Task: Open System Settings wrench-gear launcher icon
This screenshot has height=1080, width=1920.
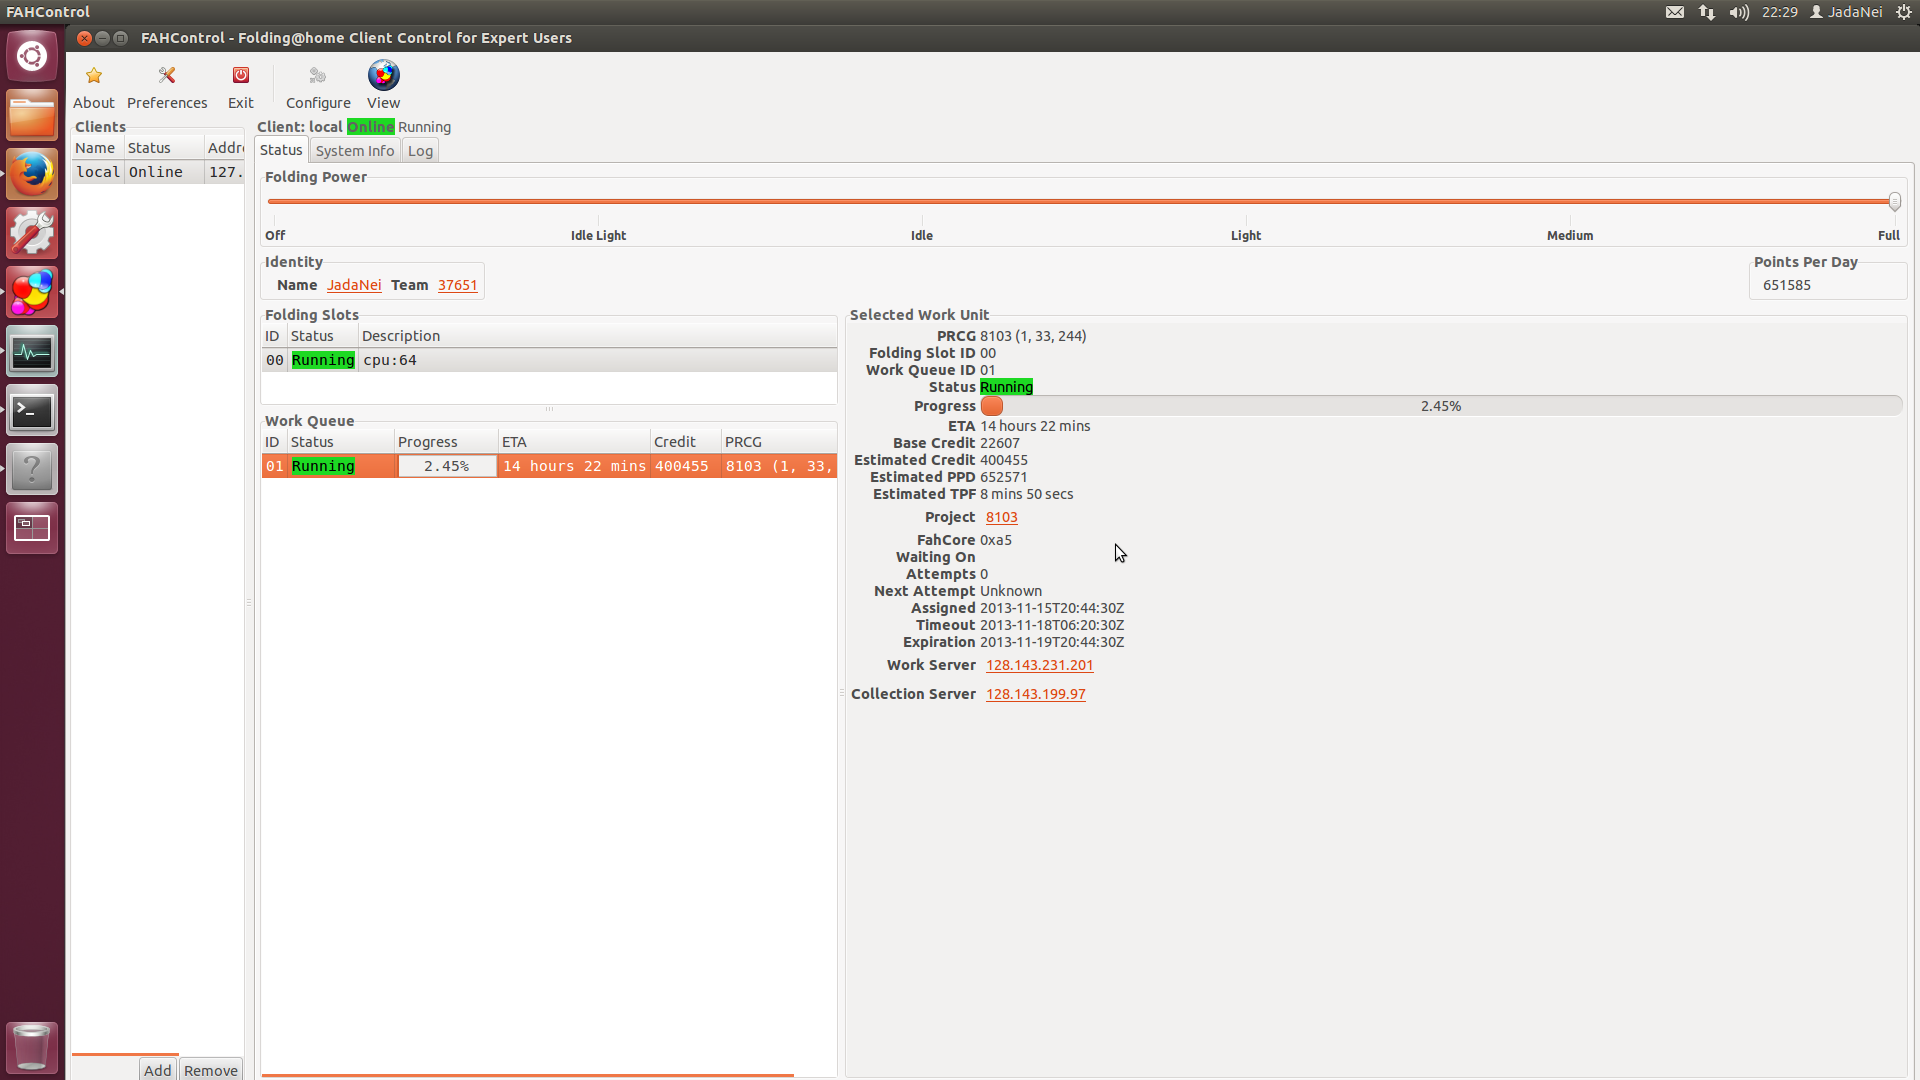Action: pos(32,233)
